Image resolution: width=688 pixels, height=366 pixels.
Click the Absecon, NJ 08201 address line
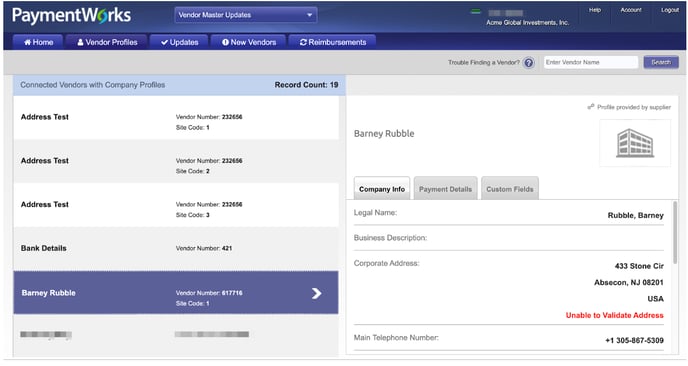(628, 282)
